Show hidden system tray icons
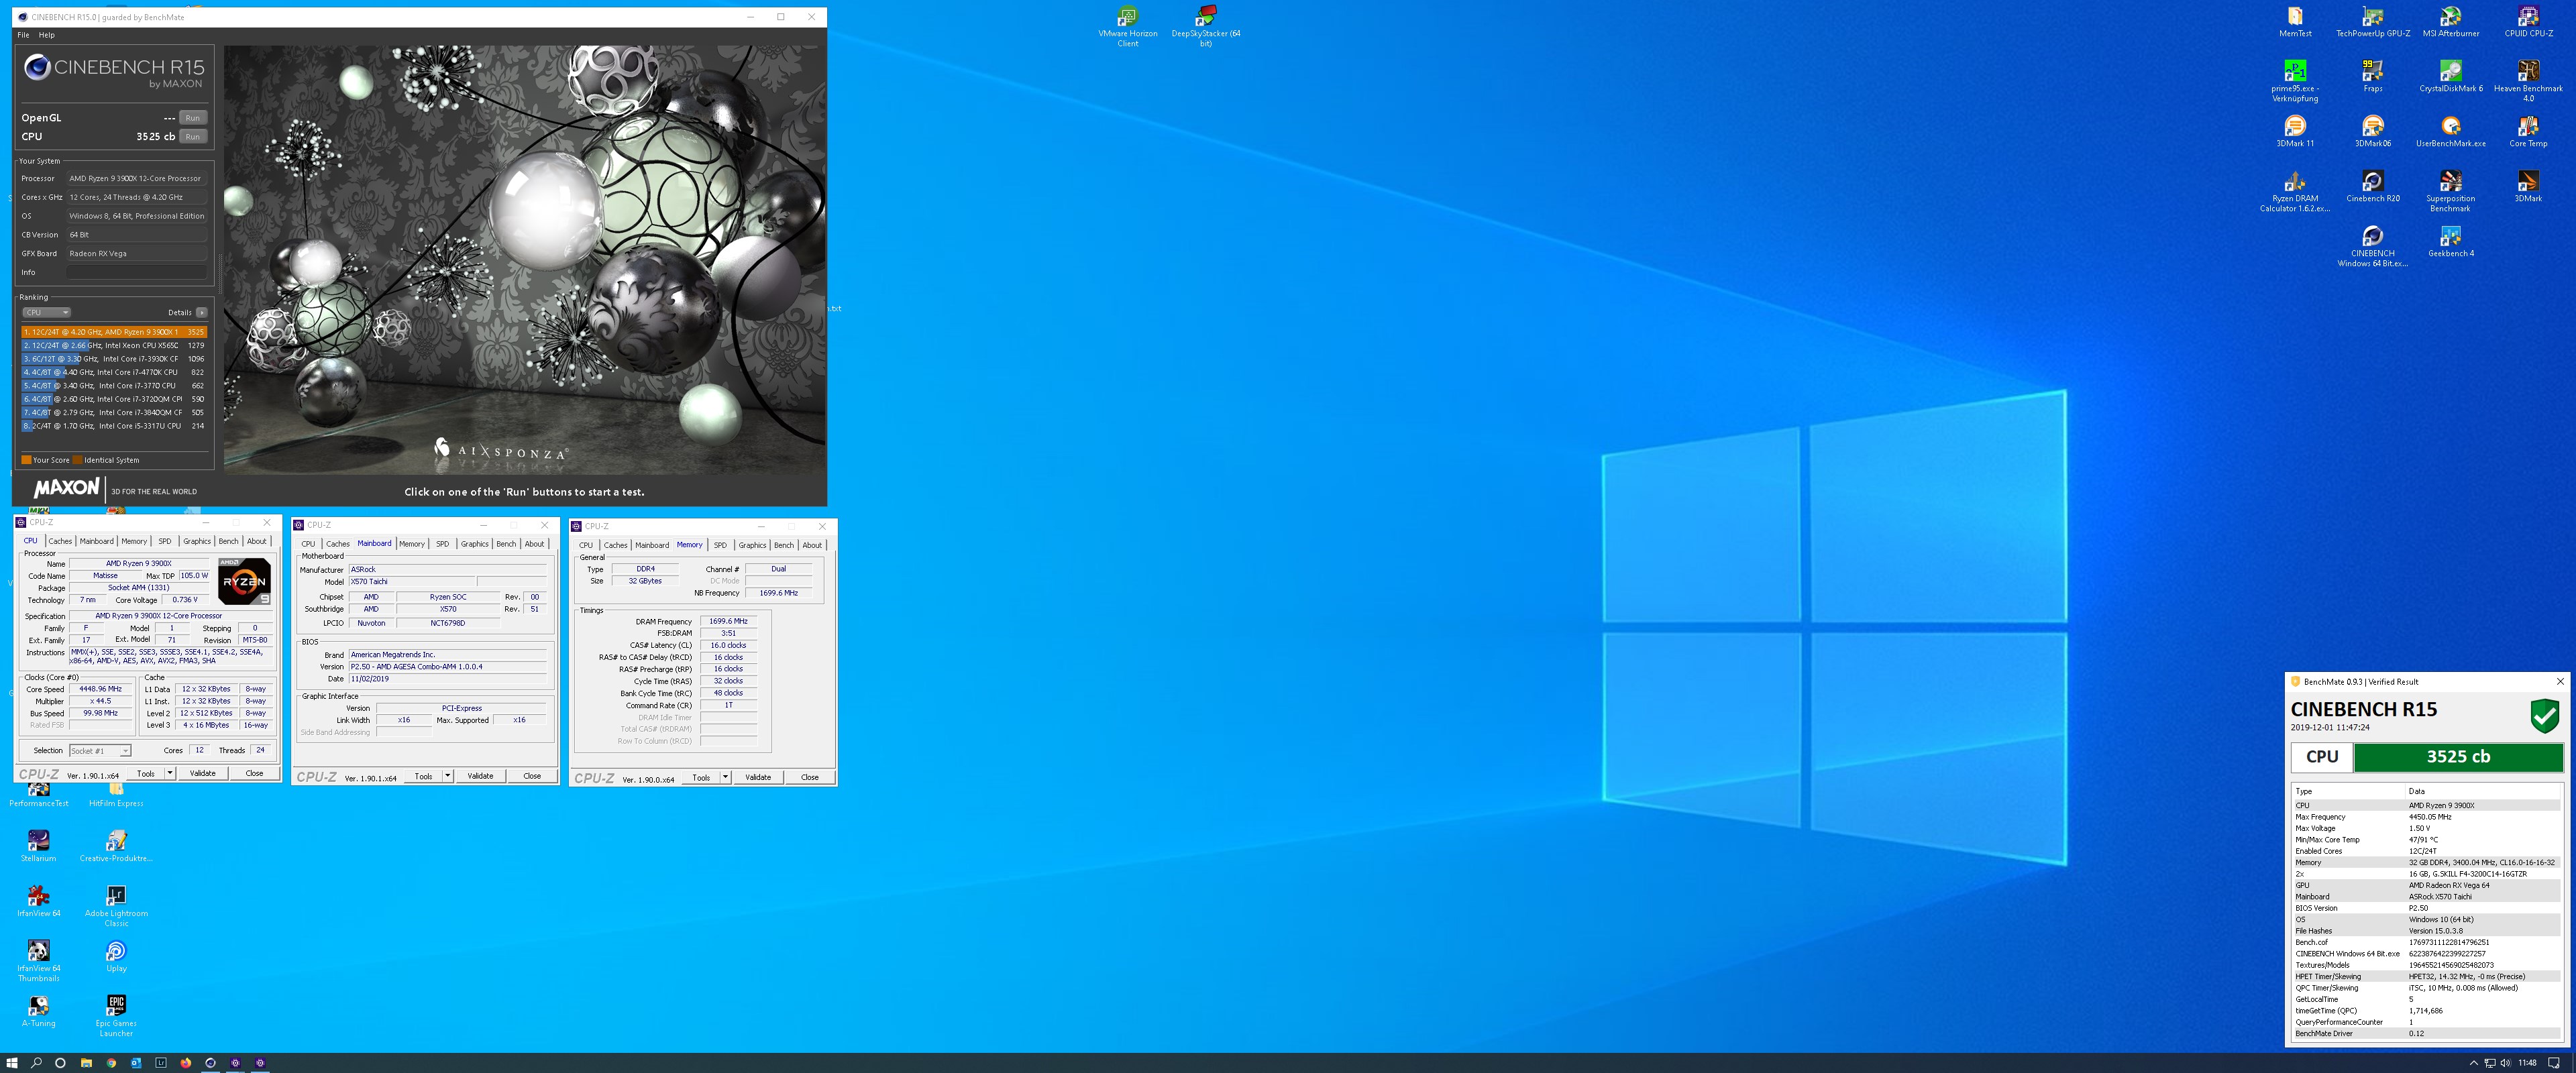This screenshot has width=2576, height=1073. point(2474,1063)
